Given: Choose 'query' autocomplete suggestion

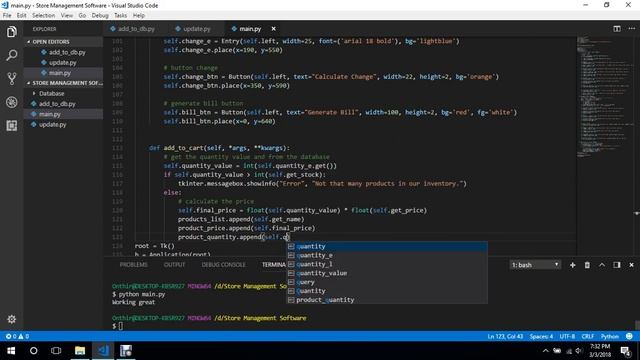Looking at the screenshot, I should (387, 282).
